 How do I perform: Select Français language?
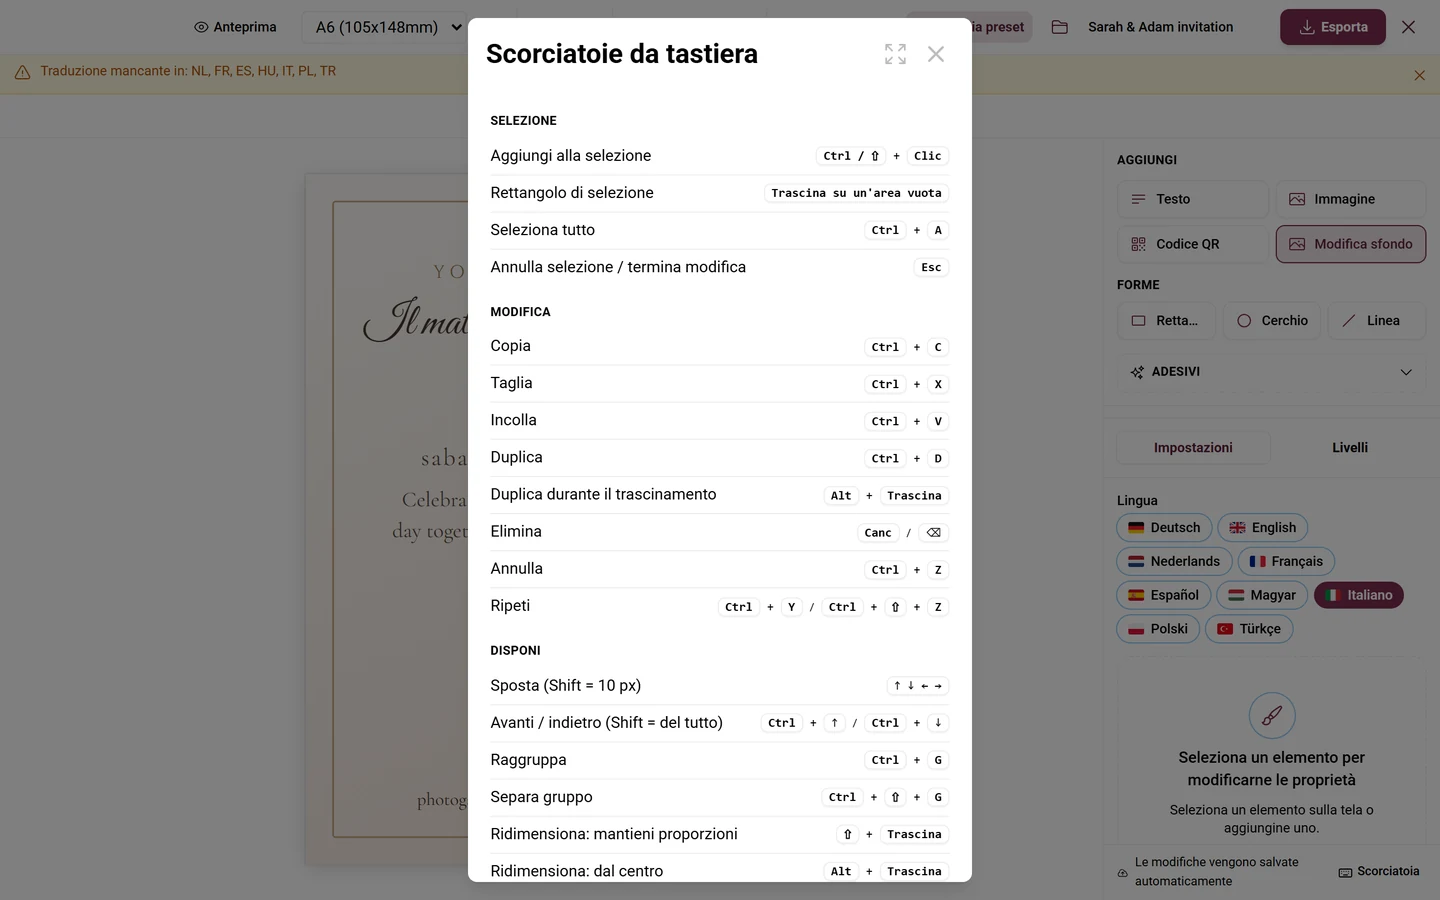coord(1286,562)
